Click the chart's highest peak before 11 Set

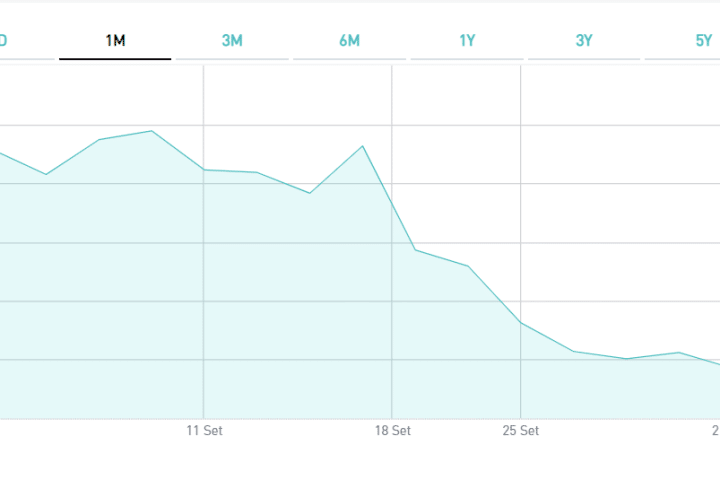point(151,131)
